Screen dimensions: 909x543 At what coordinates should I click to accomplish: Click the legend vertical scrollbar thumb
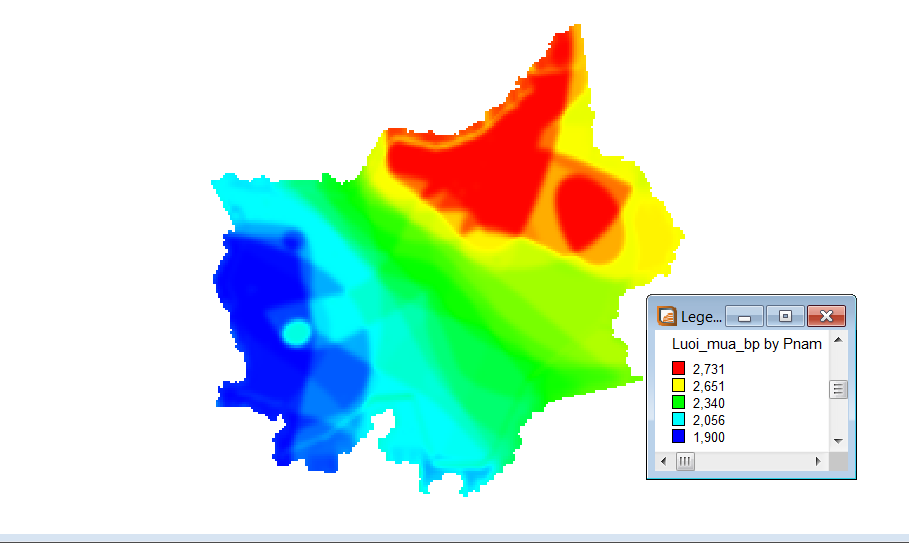click(x=838, y=389)
